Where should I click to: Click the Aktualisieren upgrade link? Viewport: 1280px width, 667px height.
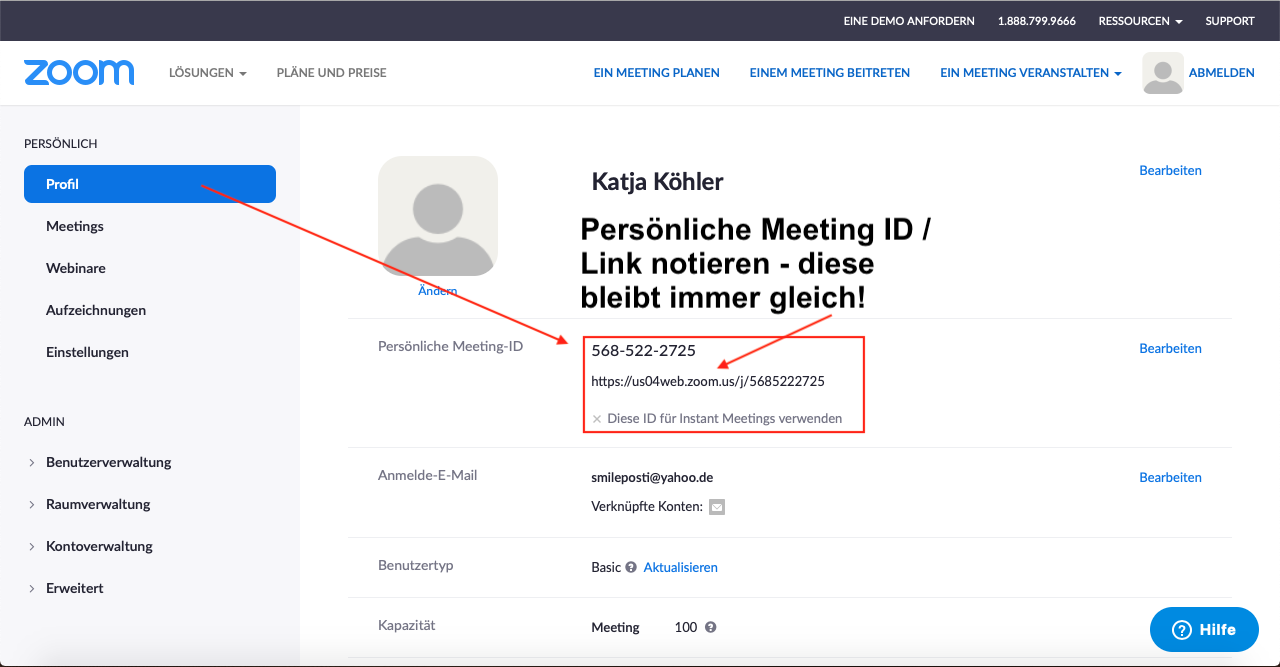point(680,567)
